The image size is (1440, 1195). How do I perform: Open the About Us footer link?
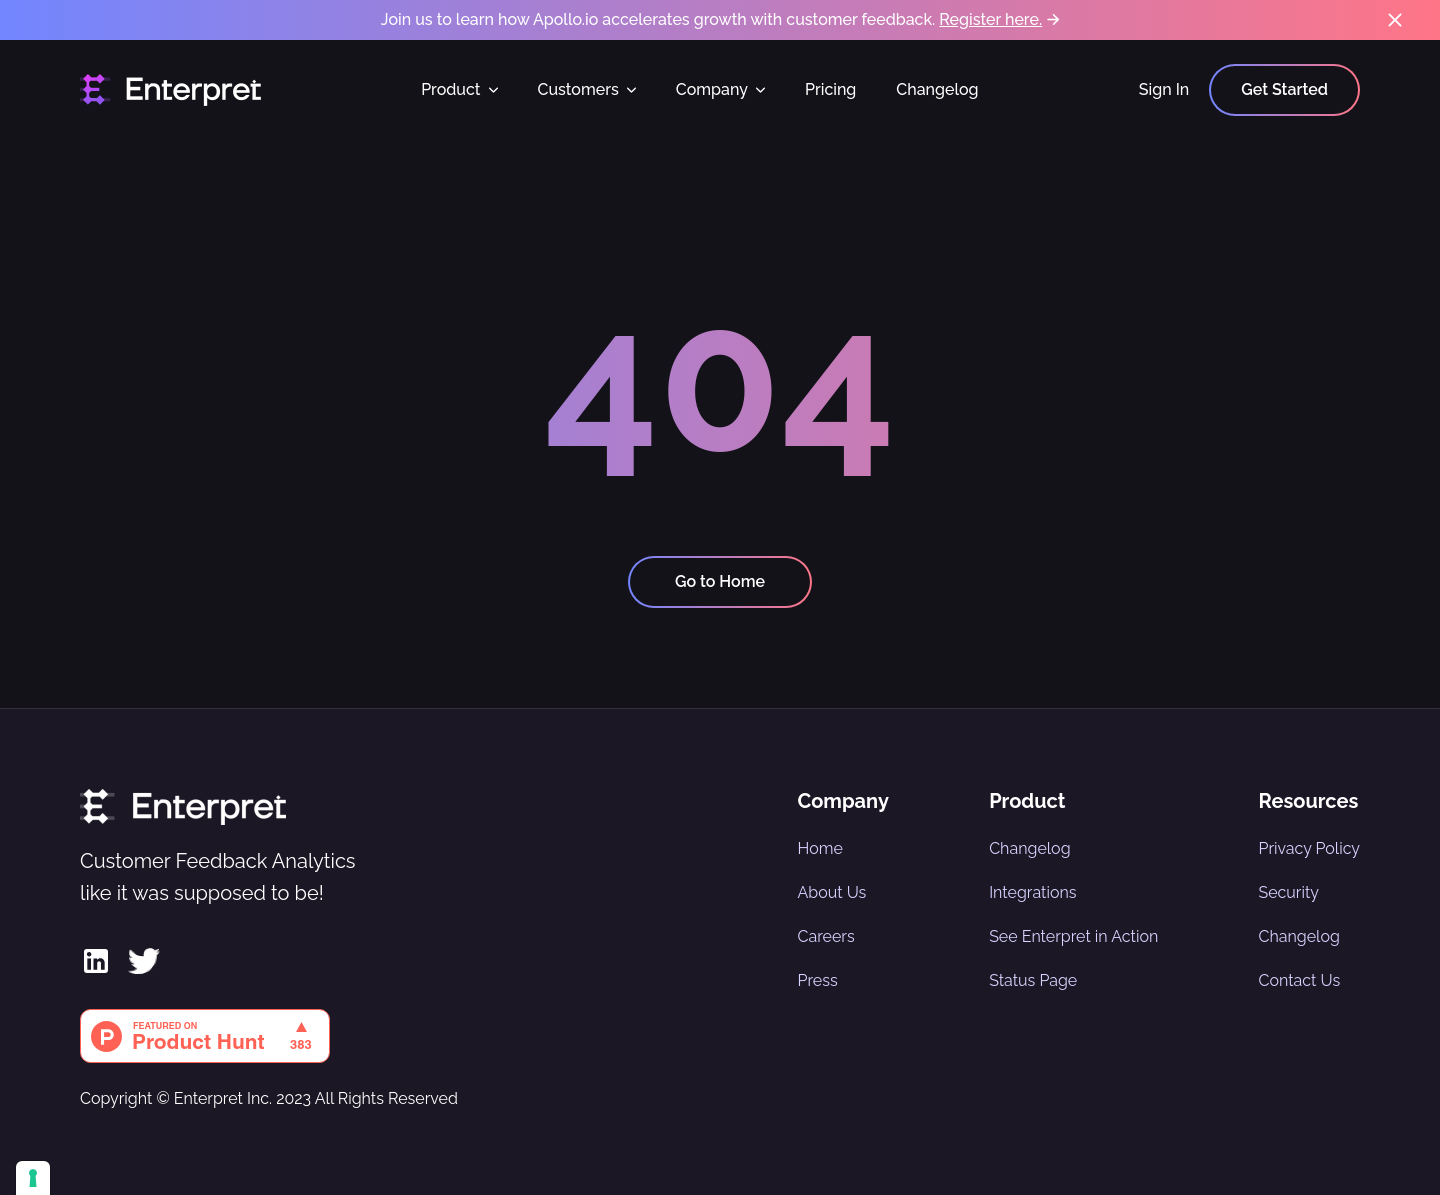pyautogui.click(x=832, y=892)
